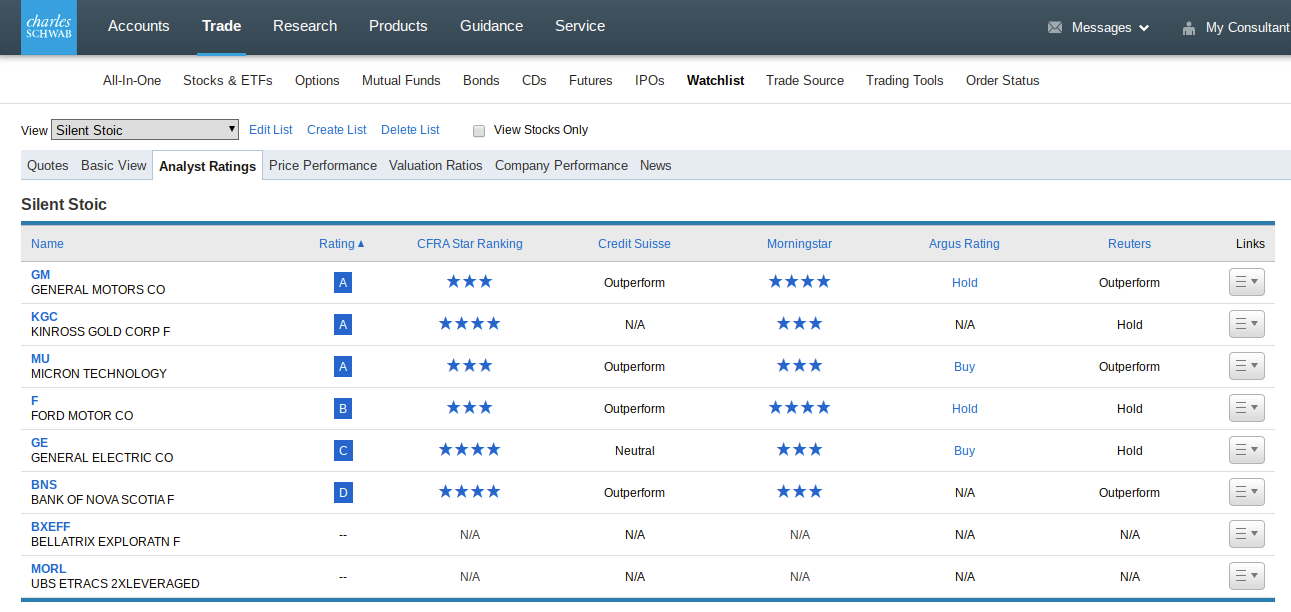Open the Research menu in top navigation
Image resolution: width=1291 pixels, height=612 pixels.
click(x=304, y=26)
